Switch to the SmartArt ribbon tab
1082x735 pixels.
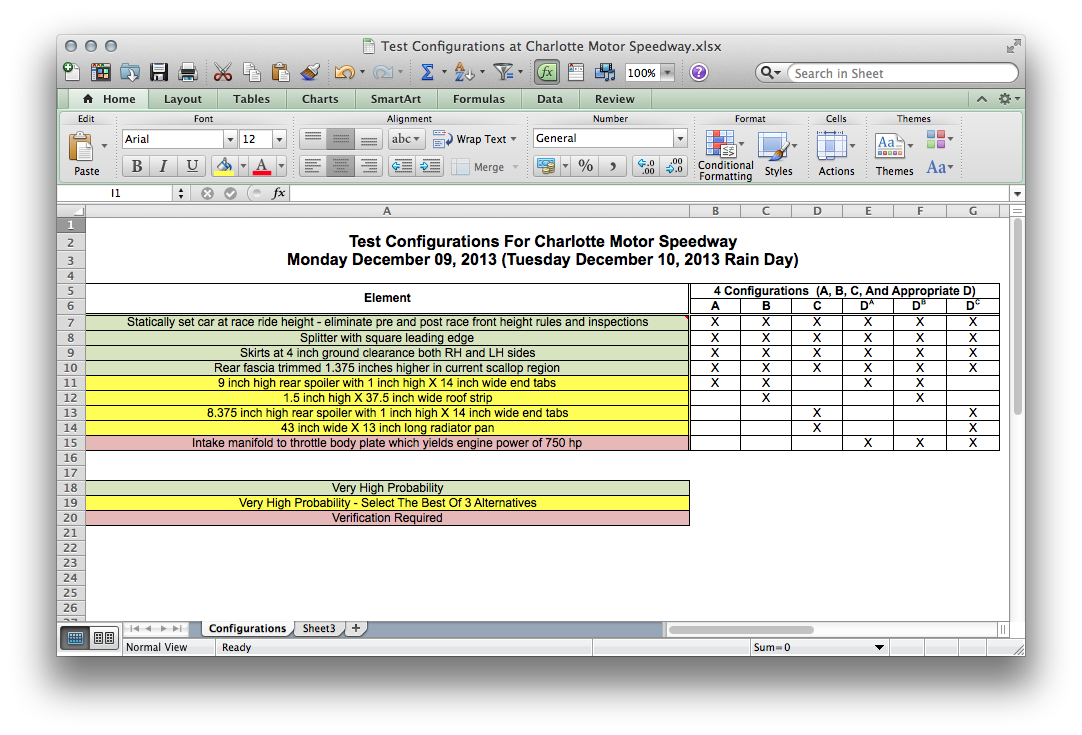tap(395, 99)
